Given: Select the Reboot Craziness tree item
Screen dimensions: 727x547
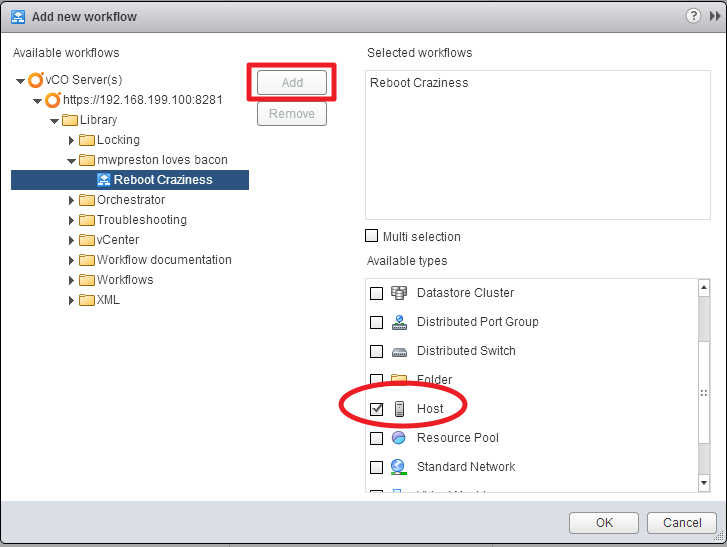Looking at the screenshot, I should (x=130, y=180).
